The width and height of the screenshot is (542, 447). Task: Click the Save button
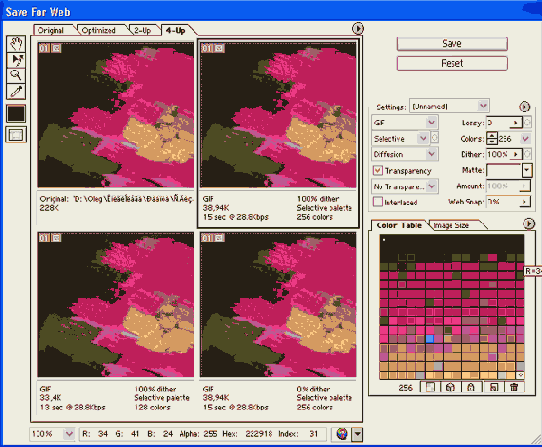(452, 44)
